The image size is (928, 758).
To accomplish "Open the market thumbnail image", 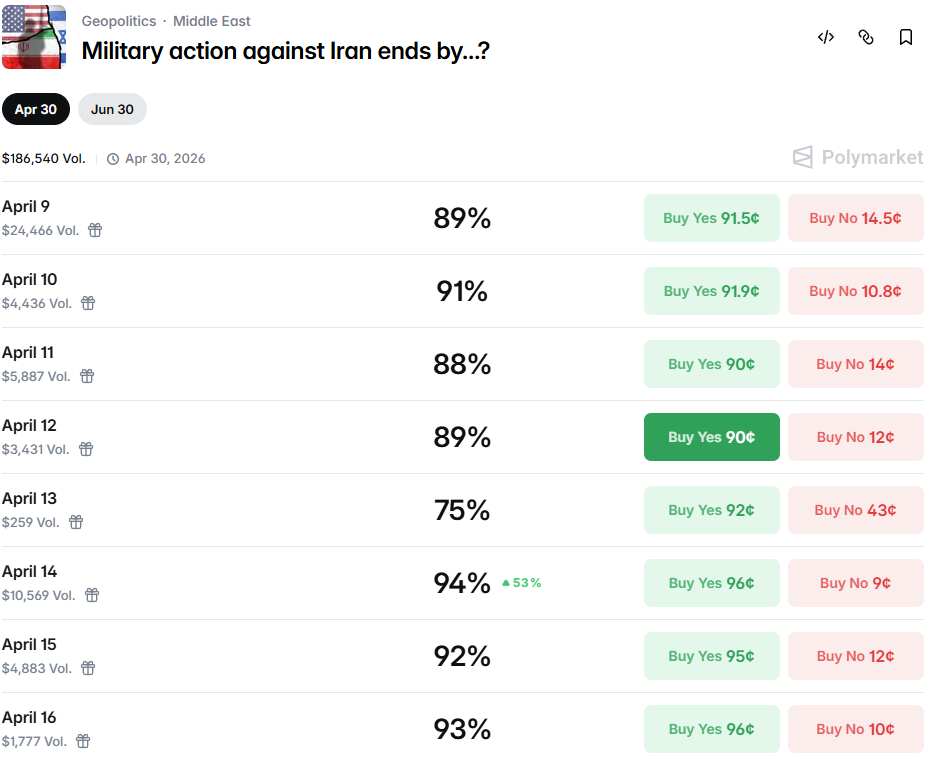I will [x=33, y=37].
